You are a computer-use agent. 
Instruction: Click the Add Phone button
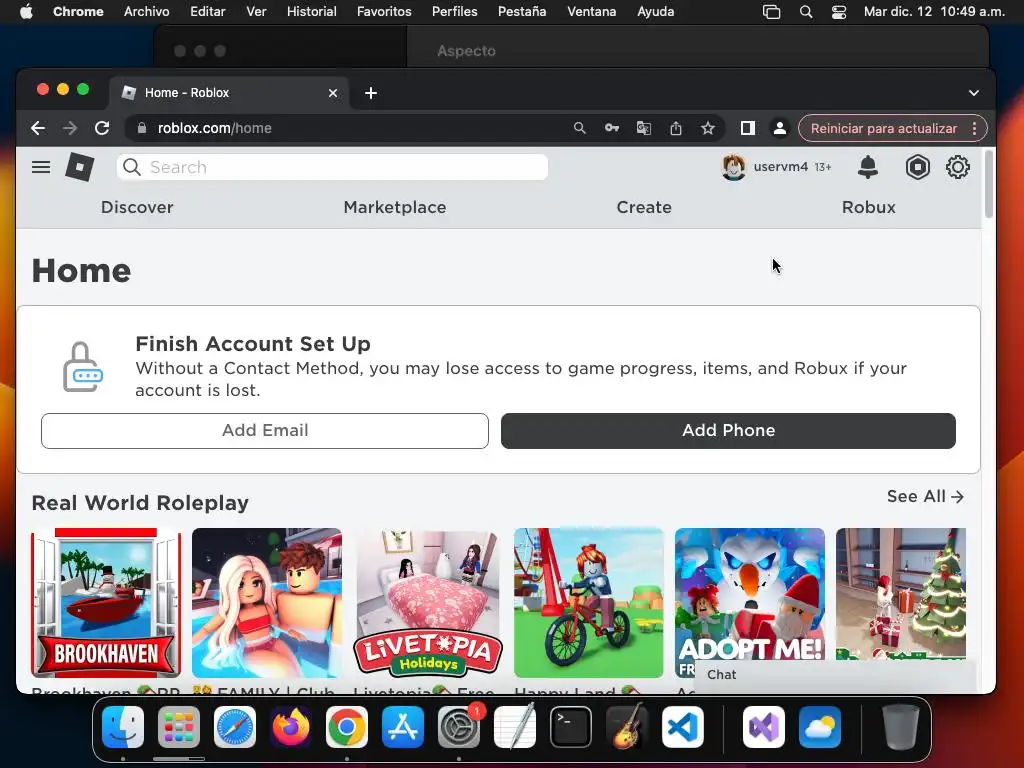728,430
